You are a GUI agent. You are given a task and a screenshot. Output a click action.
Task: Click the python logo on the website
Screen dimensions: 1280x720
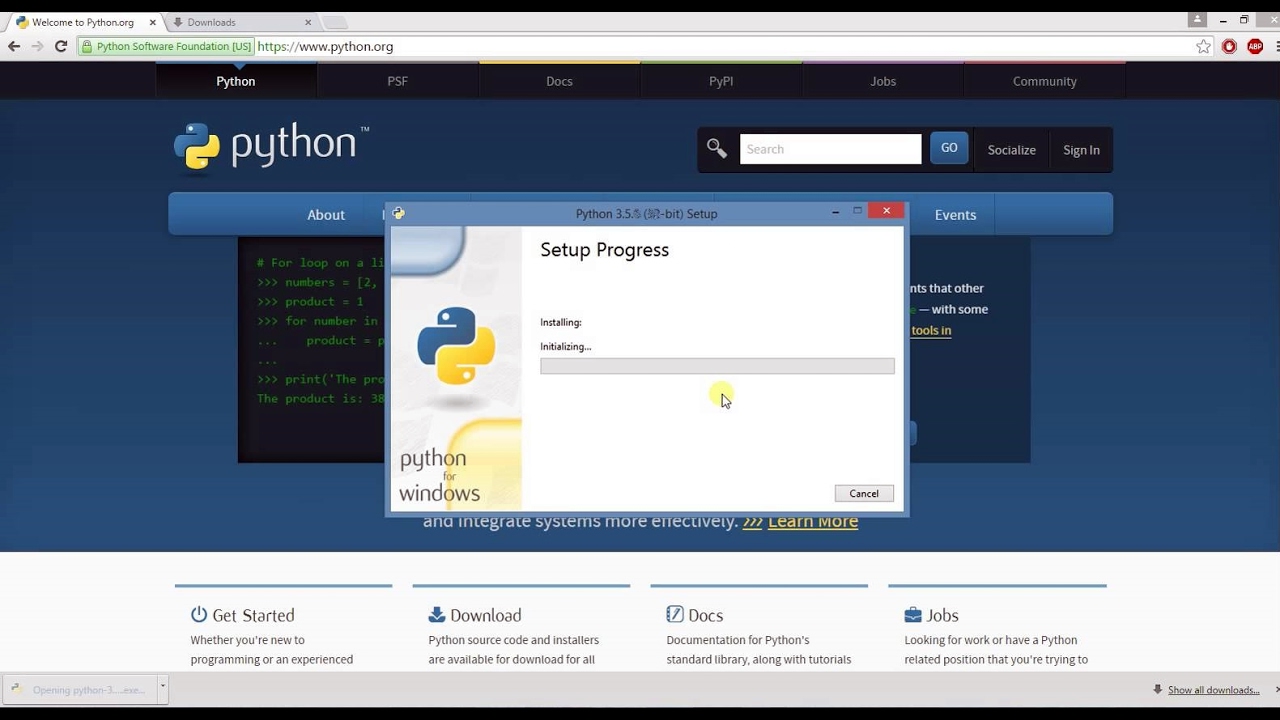point(271,148)
